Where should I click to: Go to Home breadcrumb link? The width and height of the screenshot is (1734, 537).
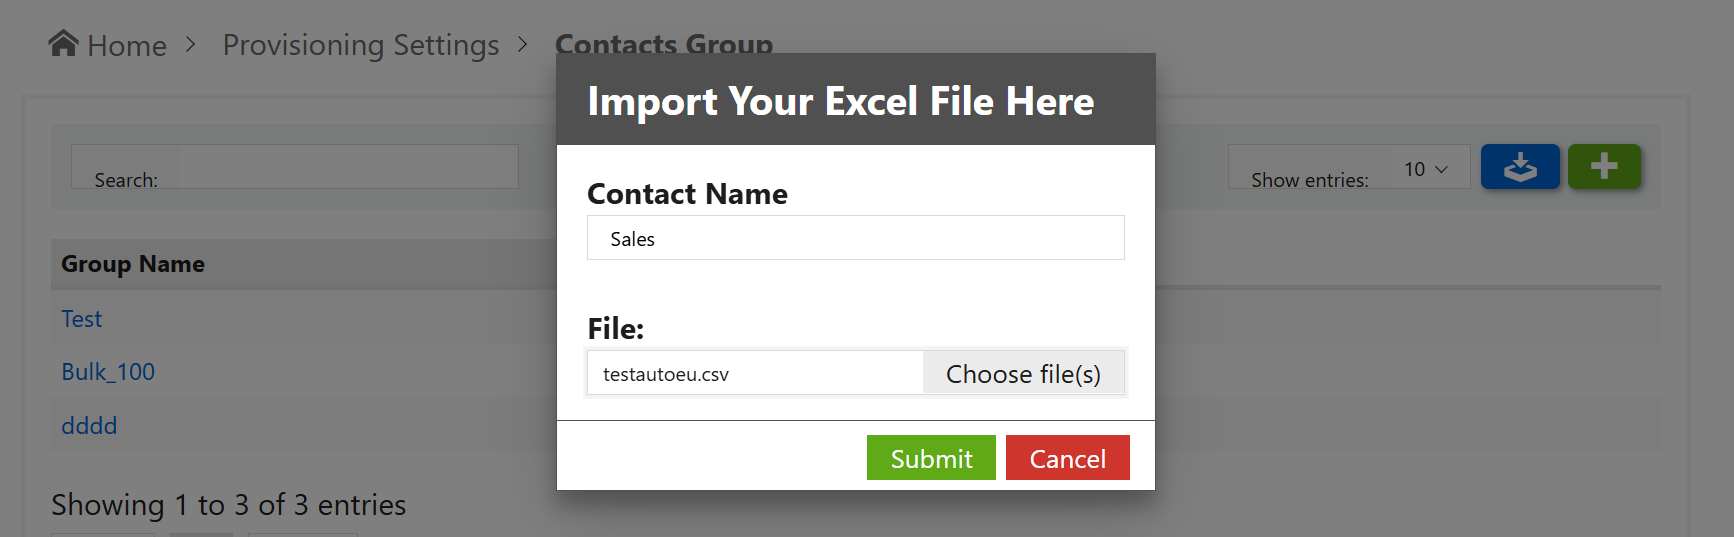pyautogui.click(x=127, y=45)
